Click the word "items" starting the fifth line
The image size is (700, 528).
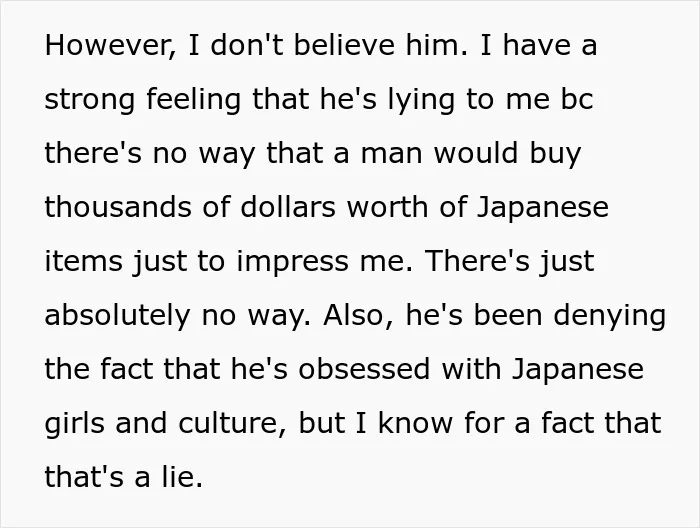pyautogui.click(x=83, y=261)
